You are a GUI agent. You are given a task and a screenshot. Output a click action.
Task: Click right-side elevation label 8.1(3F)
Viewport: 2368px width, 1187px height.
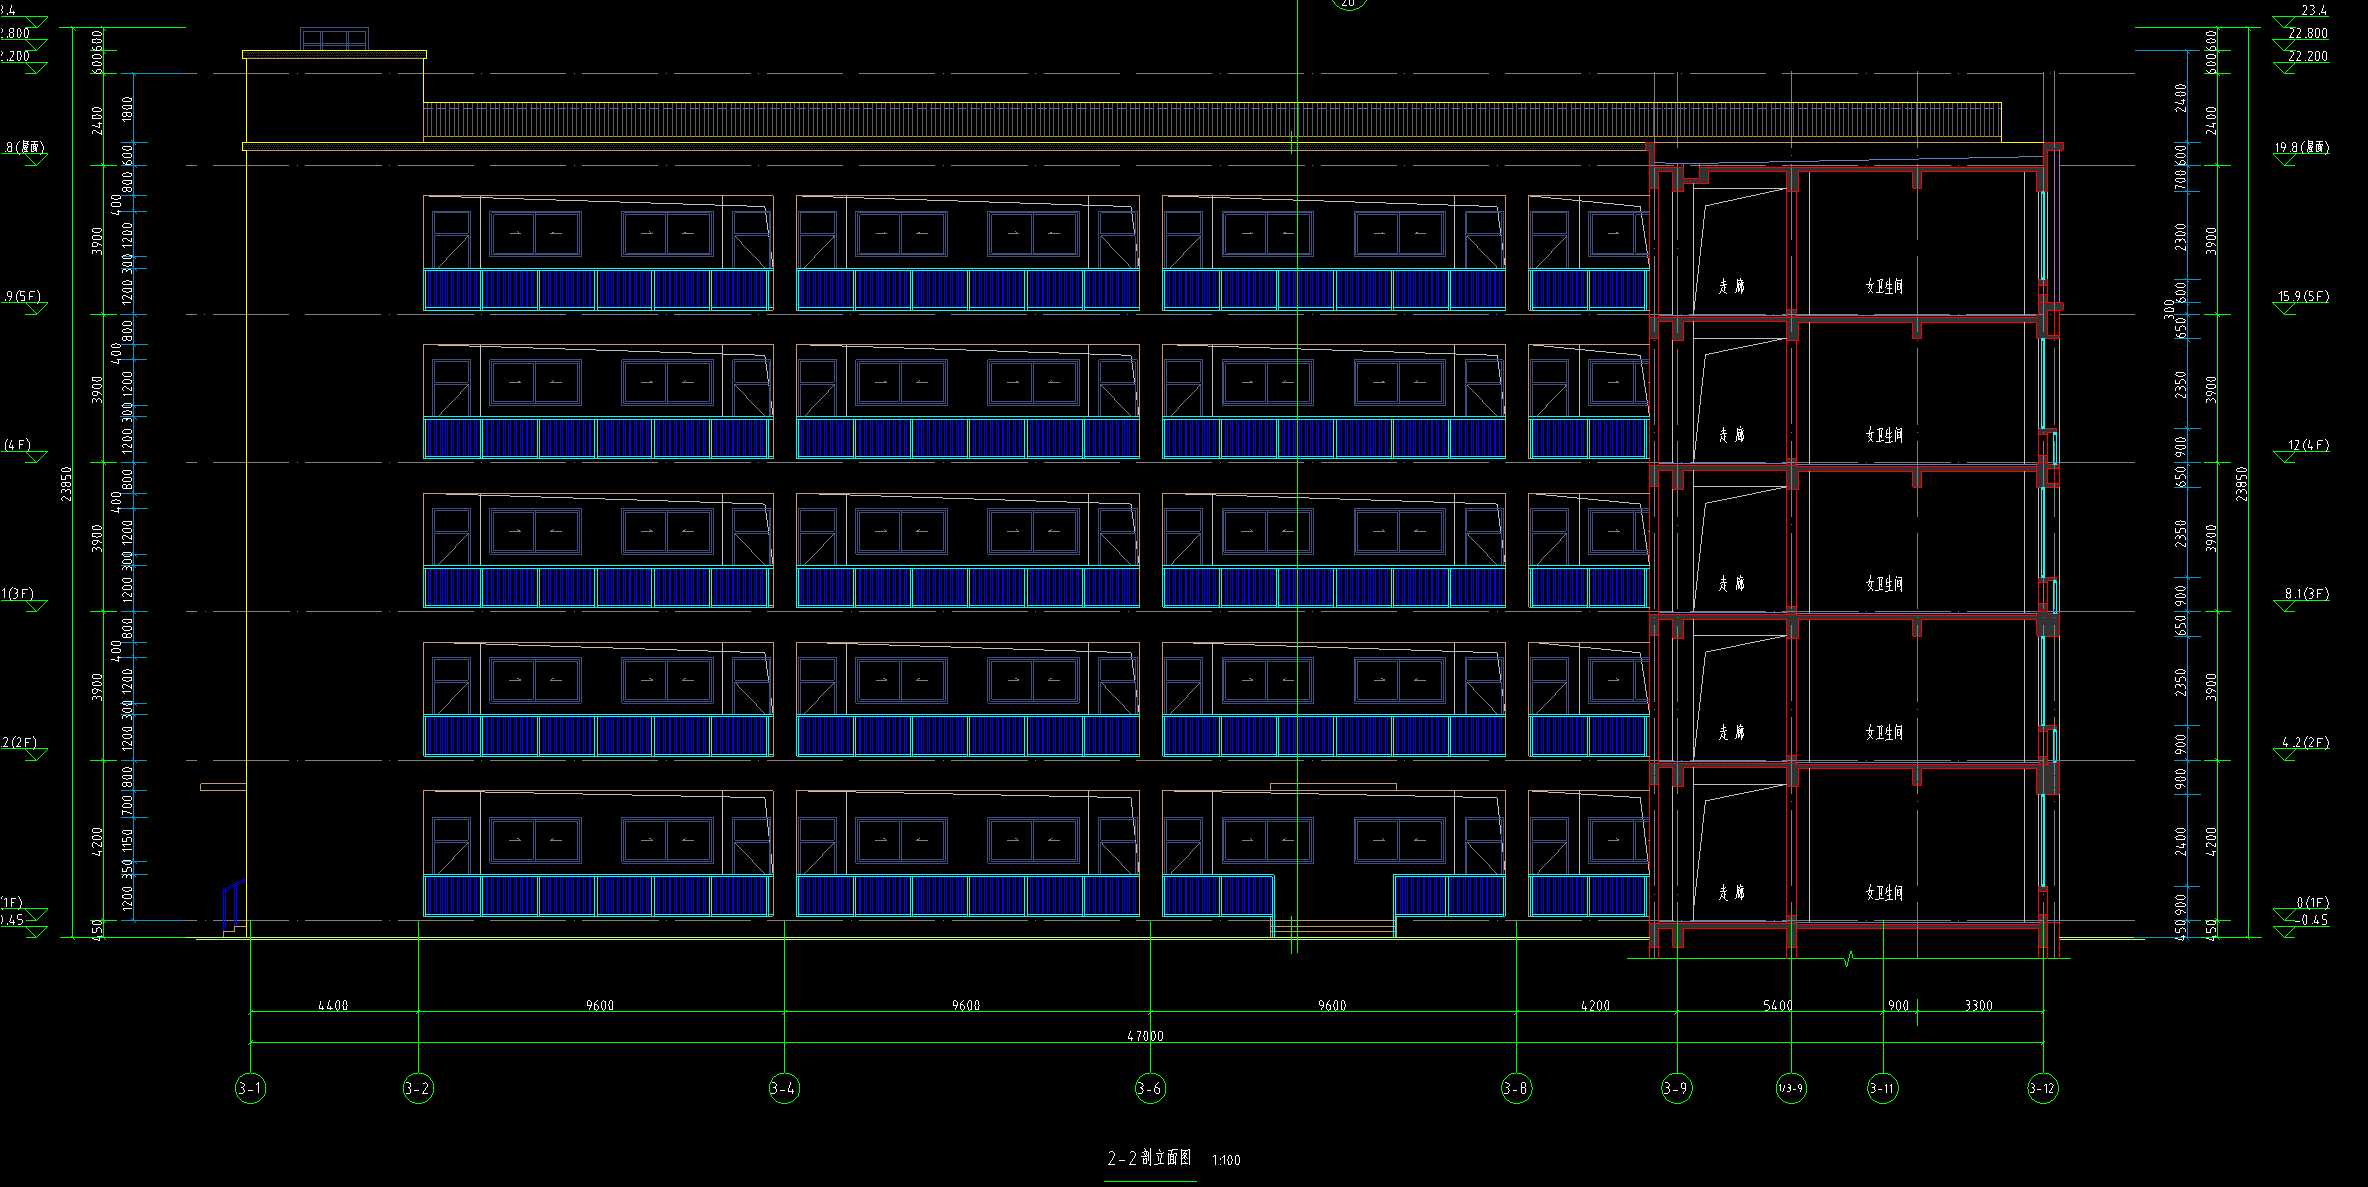[x=2307, y=593]
